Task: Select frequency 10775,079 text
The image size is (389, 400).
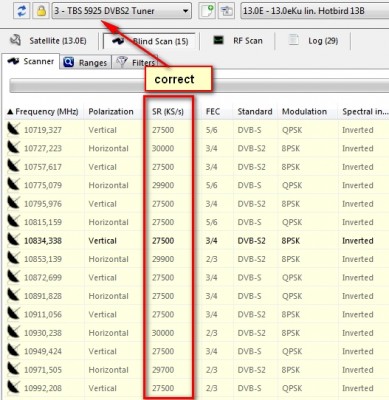Action: click(43, 185)
